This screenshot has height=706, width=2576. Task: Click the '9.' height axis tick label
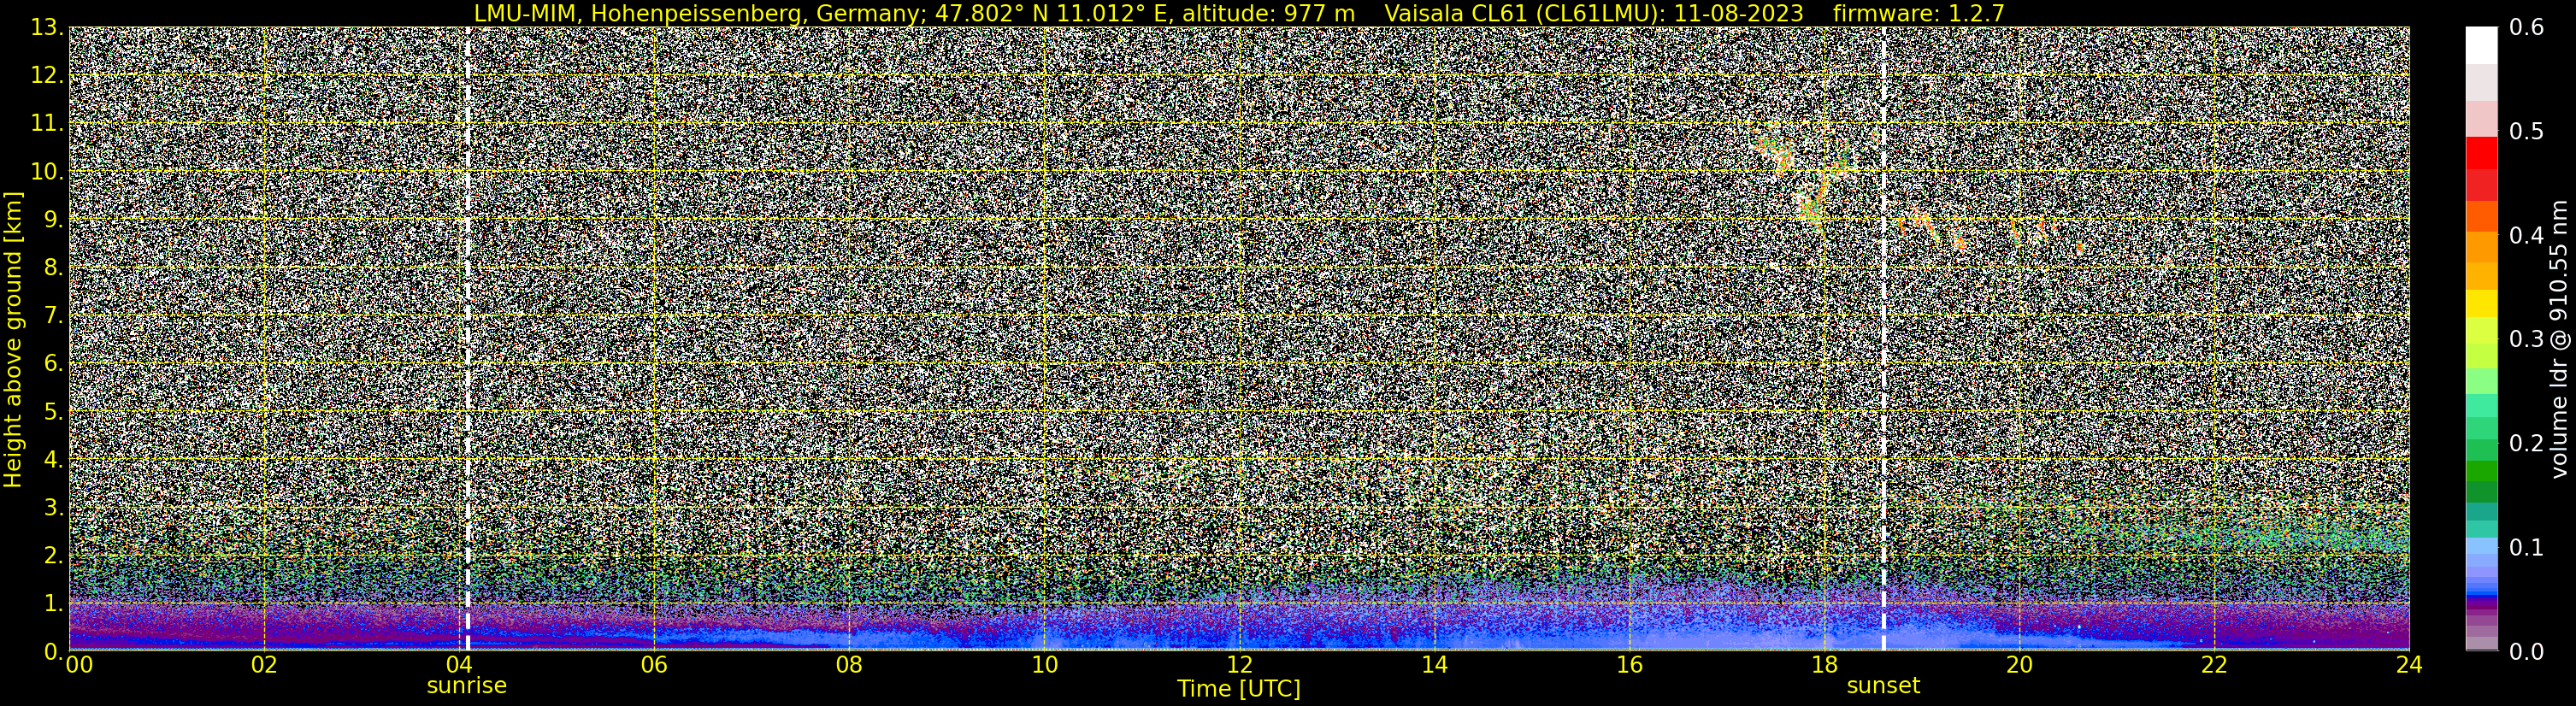pyautogui.click(x=54, y=220)
